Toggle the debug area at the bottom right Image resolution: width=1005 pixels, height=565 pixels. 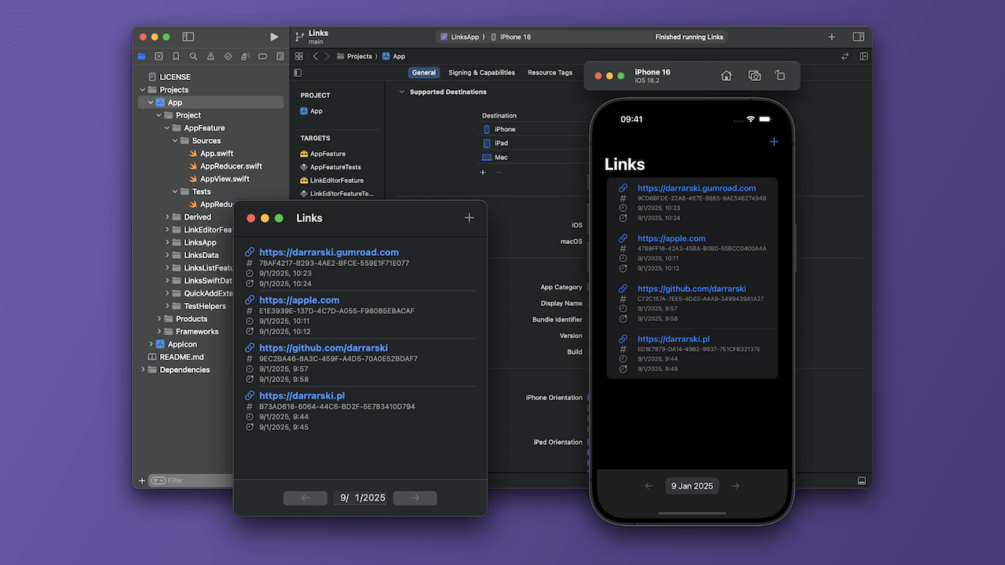coord(861,480)
